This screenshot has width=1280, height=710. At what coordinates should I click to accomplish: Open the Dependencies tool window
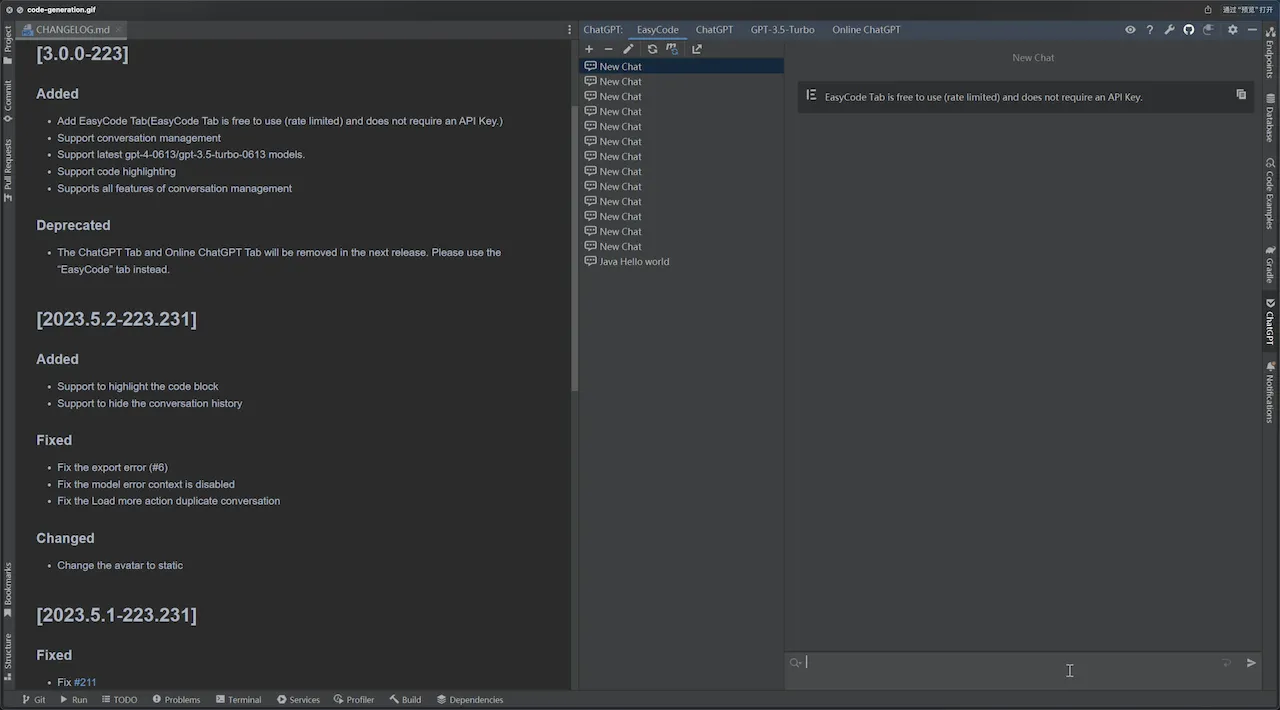click(x=470, y=700)
